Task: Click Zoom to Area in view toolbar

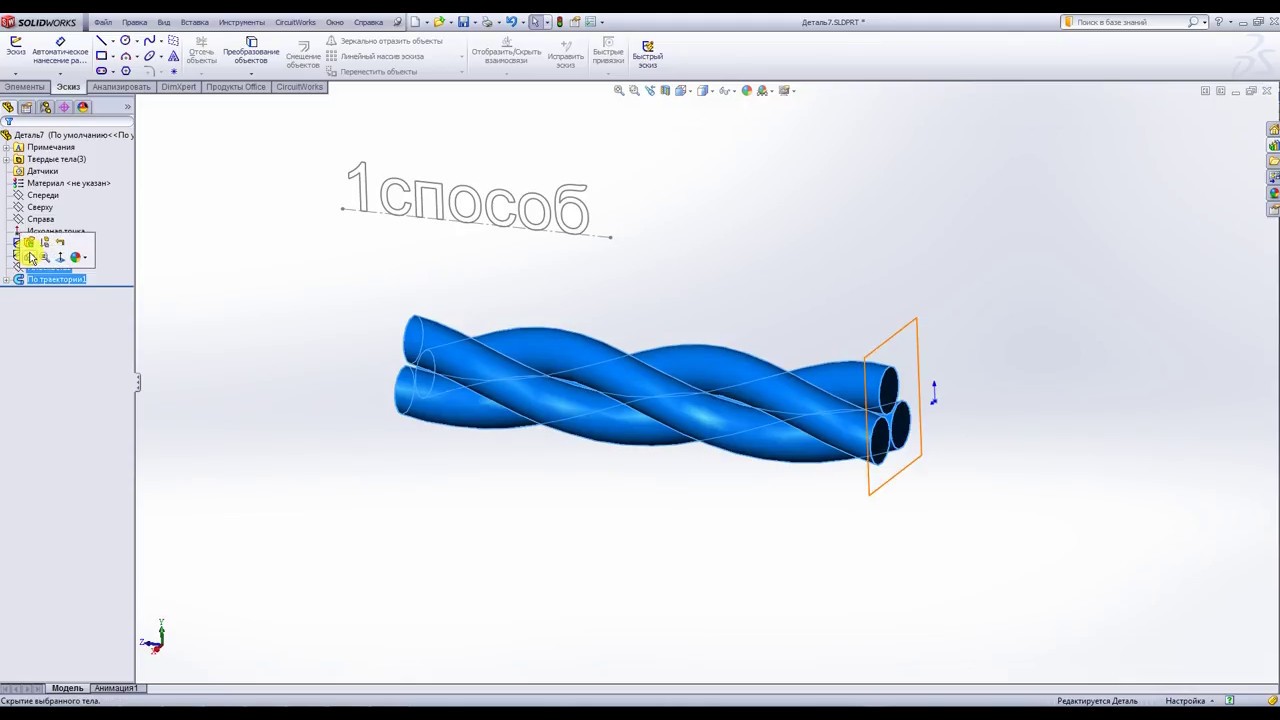Action: (x=634, y=90)
